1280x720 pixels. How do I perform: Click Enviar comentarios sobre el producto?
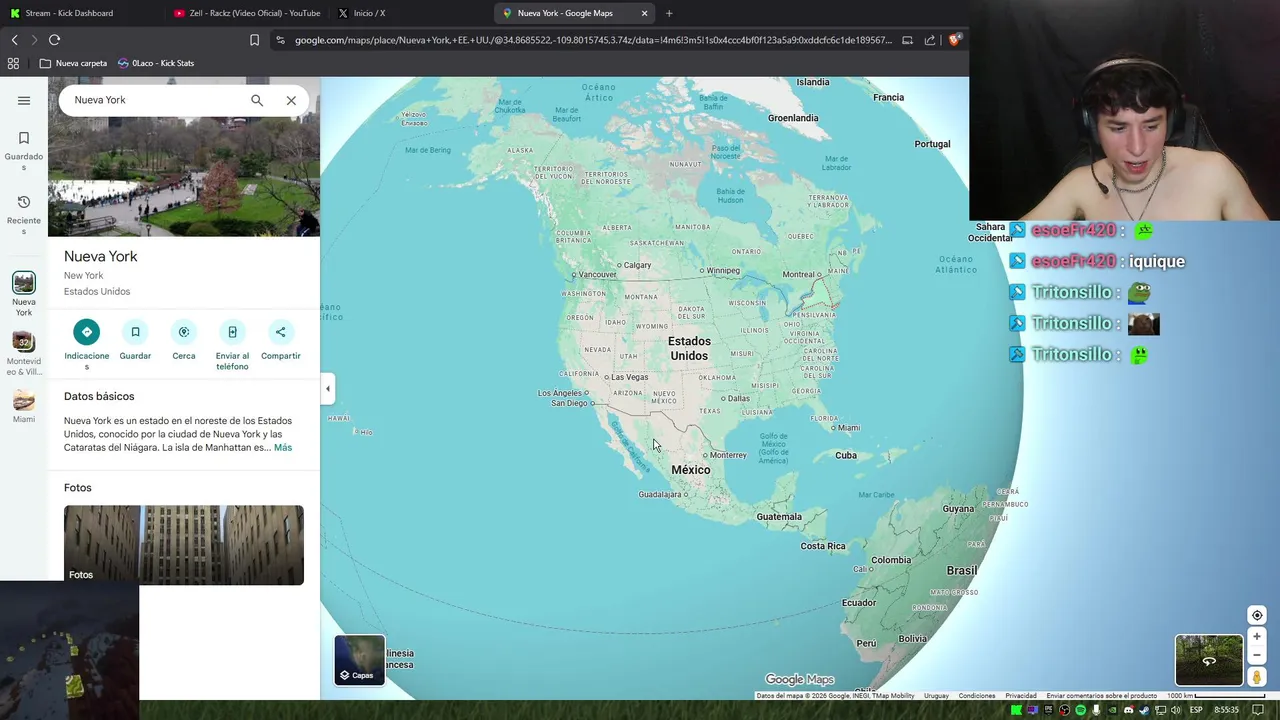click(1101, 696)
